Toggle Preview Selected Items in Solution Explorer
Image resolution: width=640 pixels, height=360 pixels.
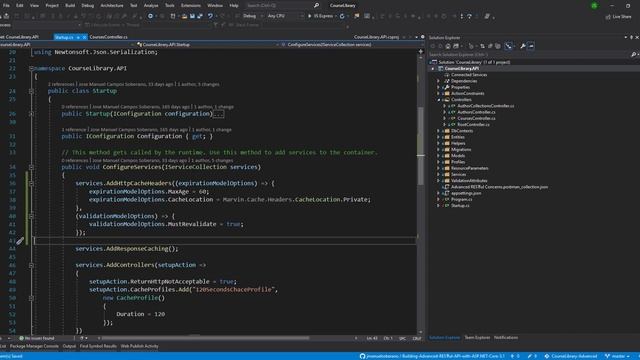tap(531, 46)
